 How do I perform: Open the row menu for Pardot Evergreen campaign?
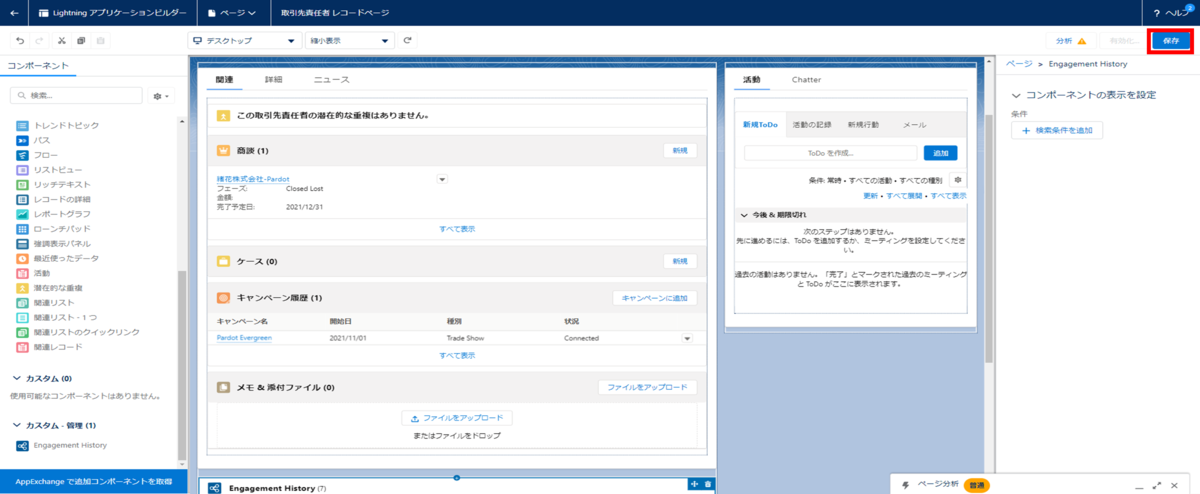(687, 338)
